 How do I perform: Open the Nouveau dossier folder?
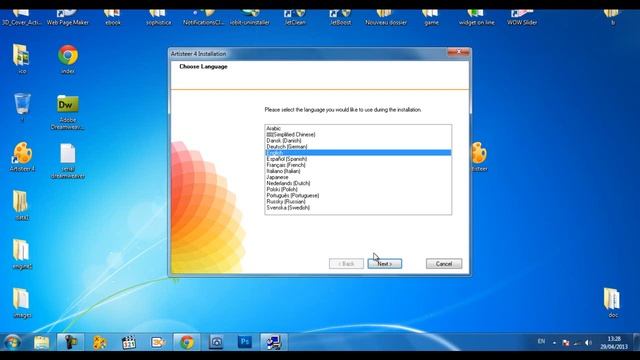386,18
